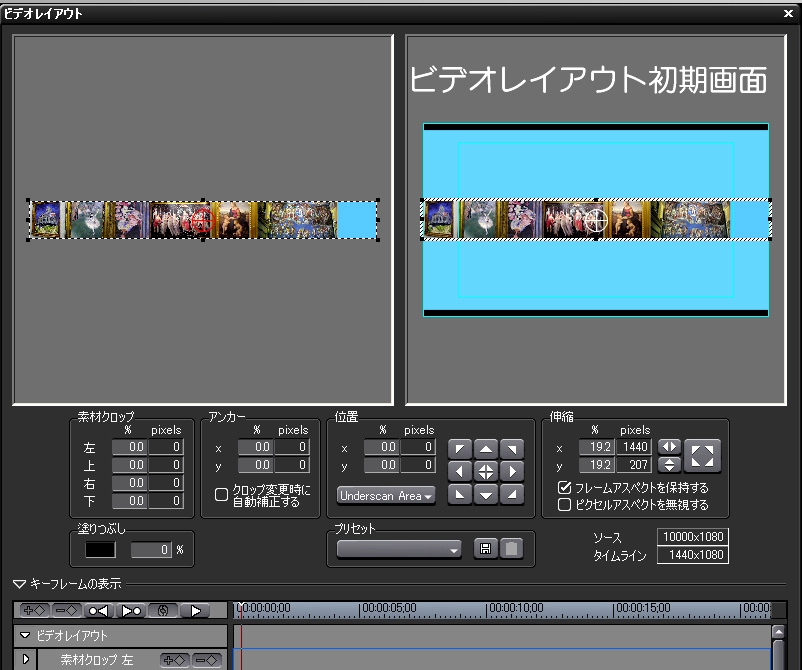Collapse the キーフレームの表示 section
The image size is (802, 670).
click(x=19, y=584)
